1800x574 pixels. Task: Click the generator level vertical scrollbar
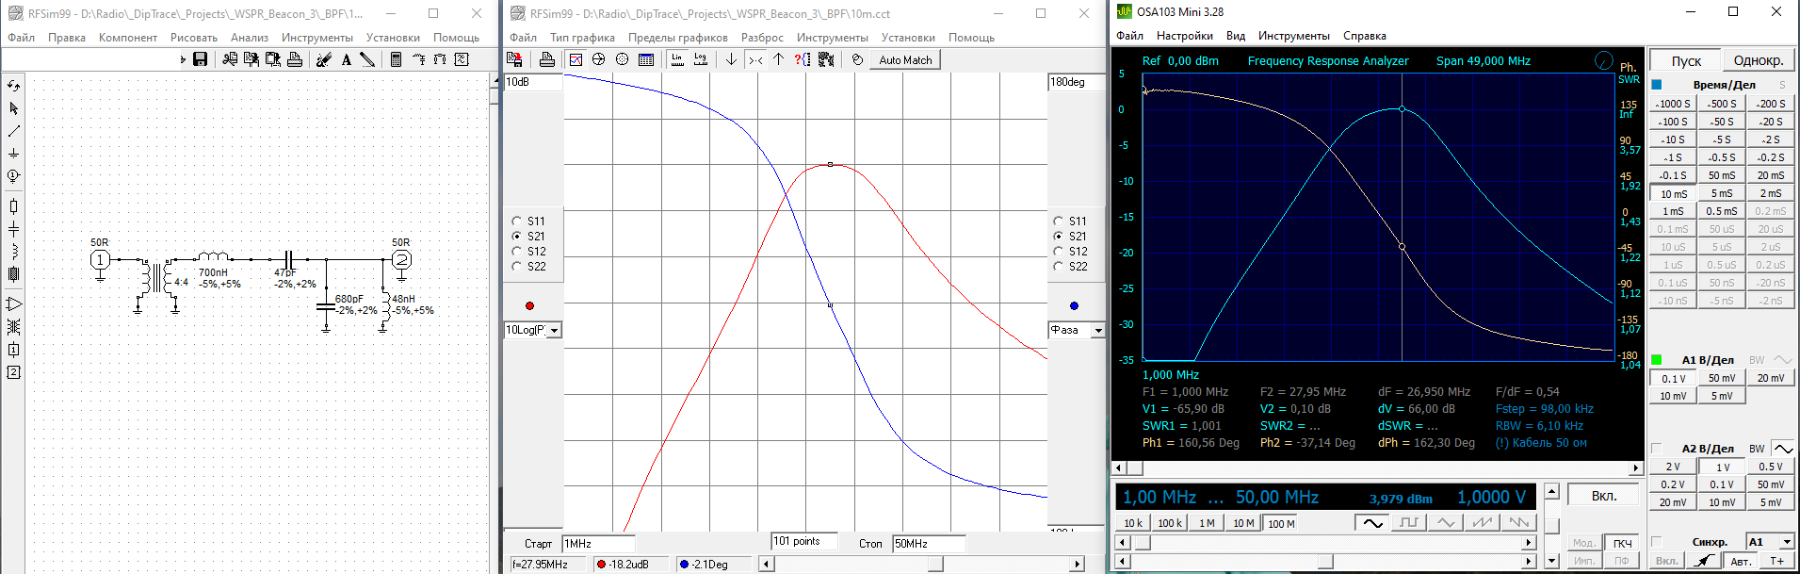coord(1552,526)
